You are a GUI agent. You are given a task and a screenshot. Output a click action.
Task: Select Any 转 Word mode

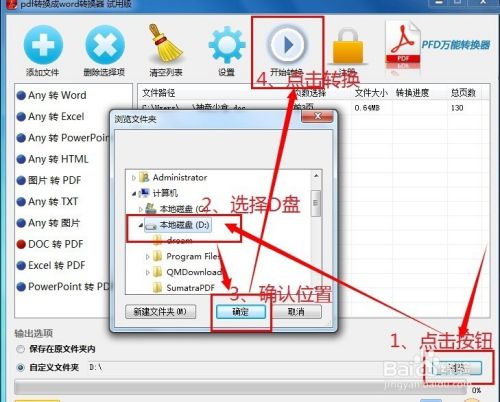click(x=52, y=95)
